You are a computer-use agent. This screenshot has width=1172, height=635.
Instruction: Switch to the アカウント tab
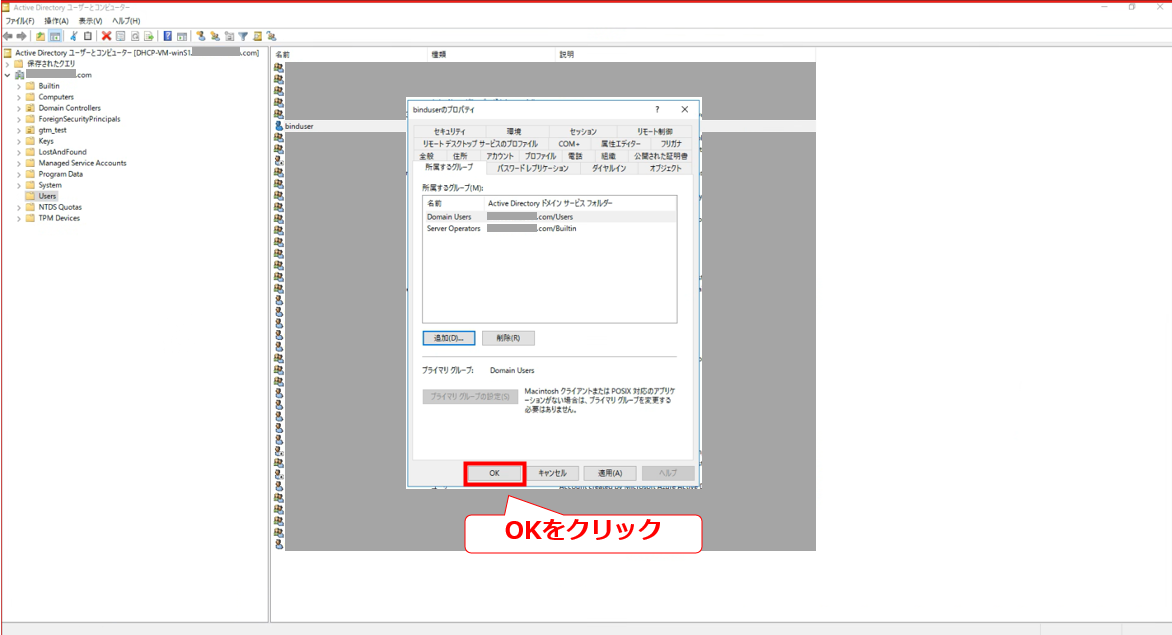point(500,156)
